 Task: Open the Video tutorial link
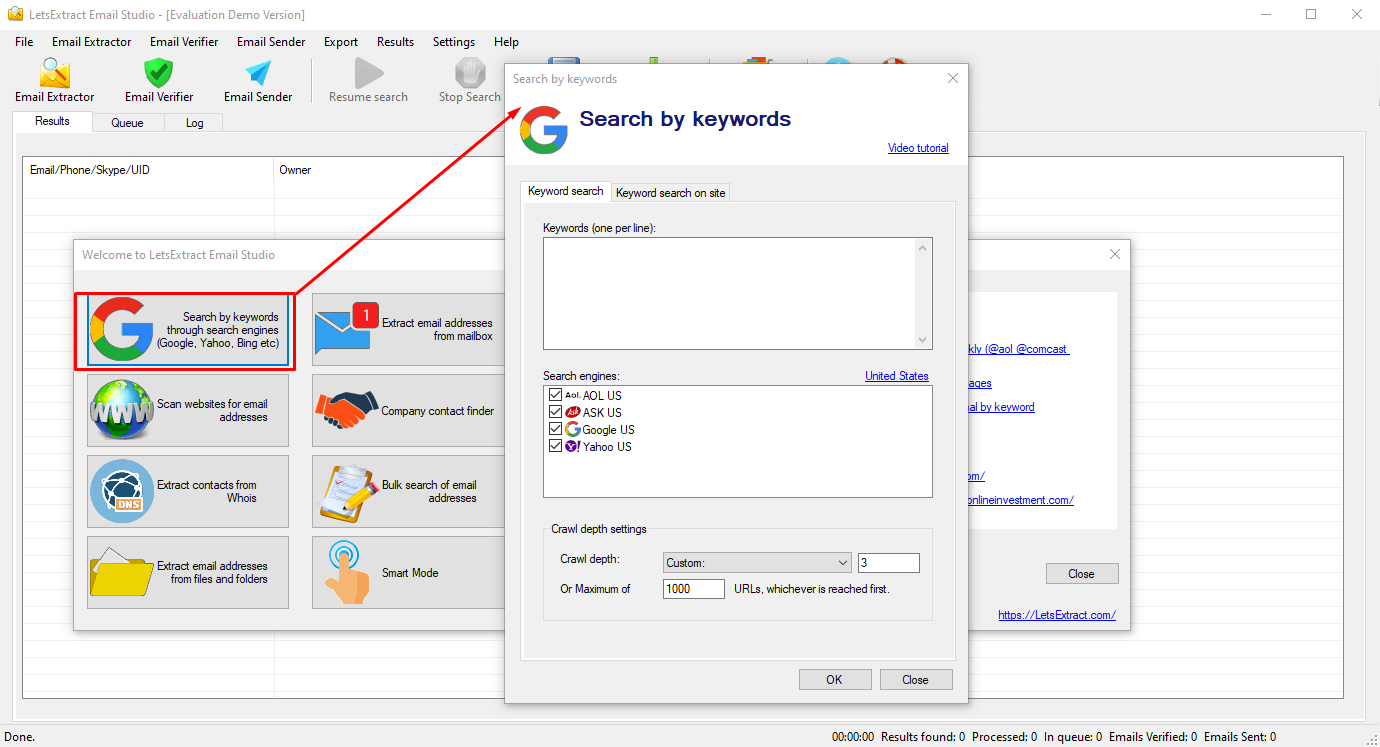918,148
